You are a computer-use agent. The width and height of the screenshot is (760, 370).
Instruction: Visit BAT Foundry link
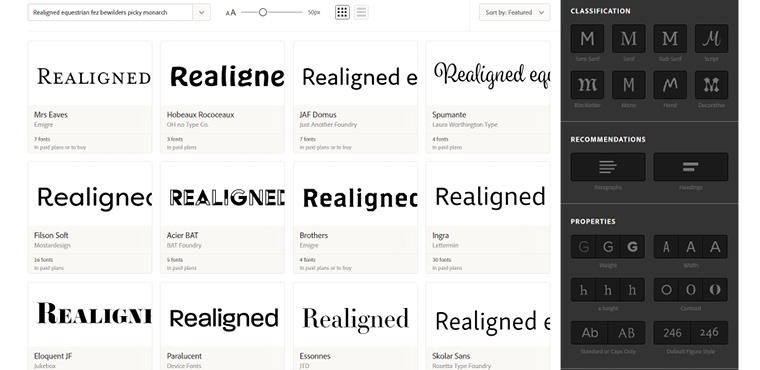point(184,245)
